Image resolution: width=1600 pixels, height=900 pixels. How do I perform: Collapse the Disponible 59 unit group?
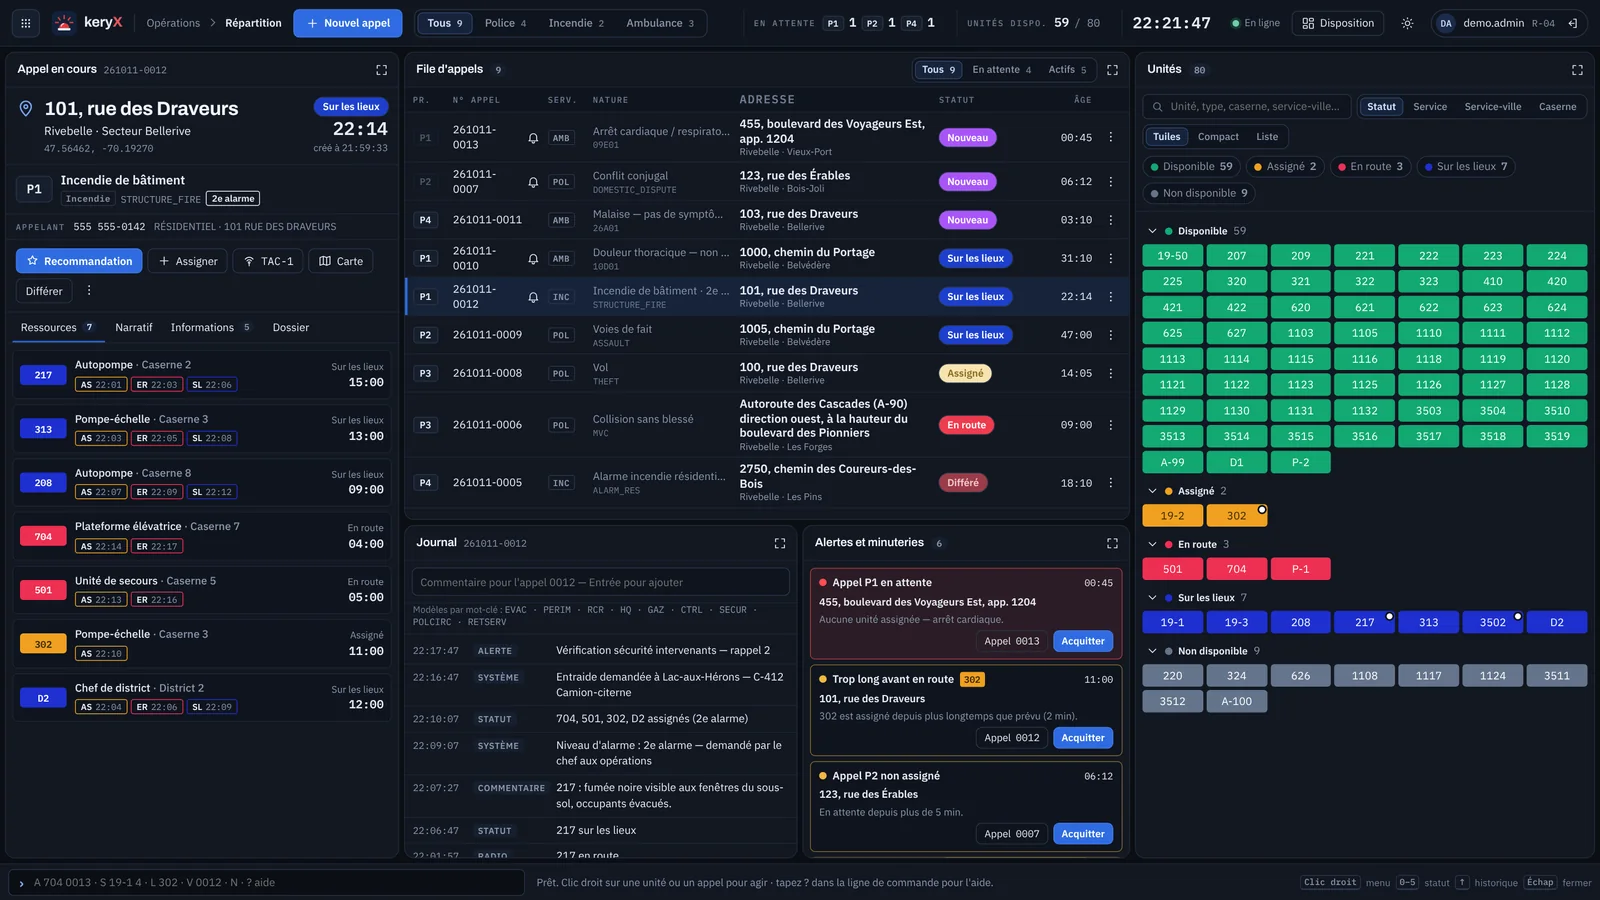click(1152, 231)
